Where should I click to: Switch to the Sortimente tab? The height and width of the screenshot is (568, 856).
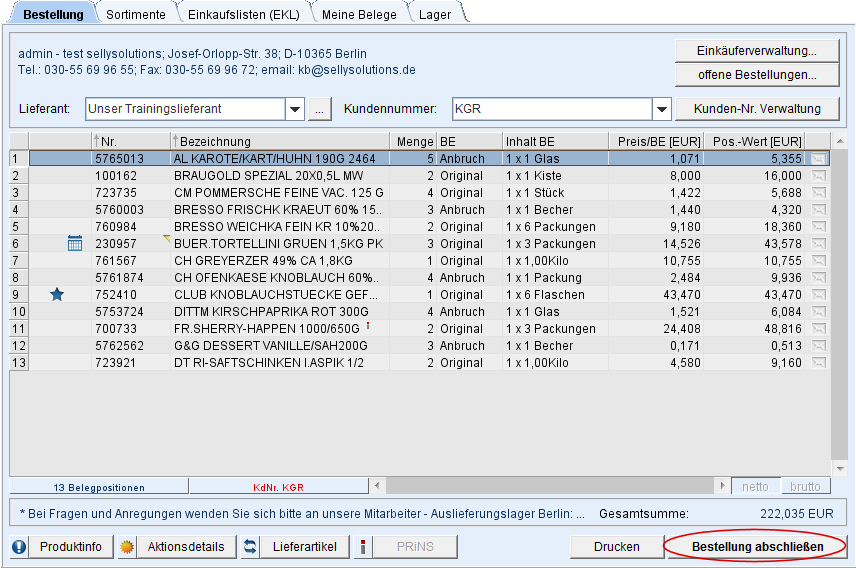pos(136,14)
